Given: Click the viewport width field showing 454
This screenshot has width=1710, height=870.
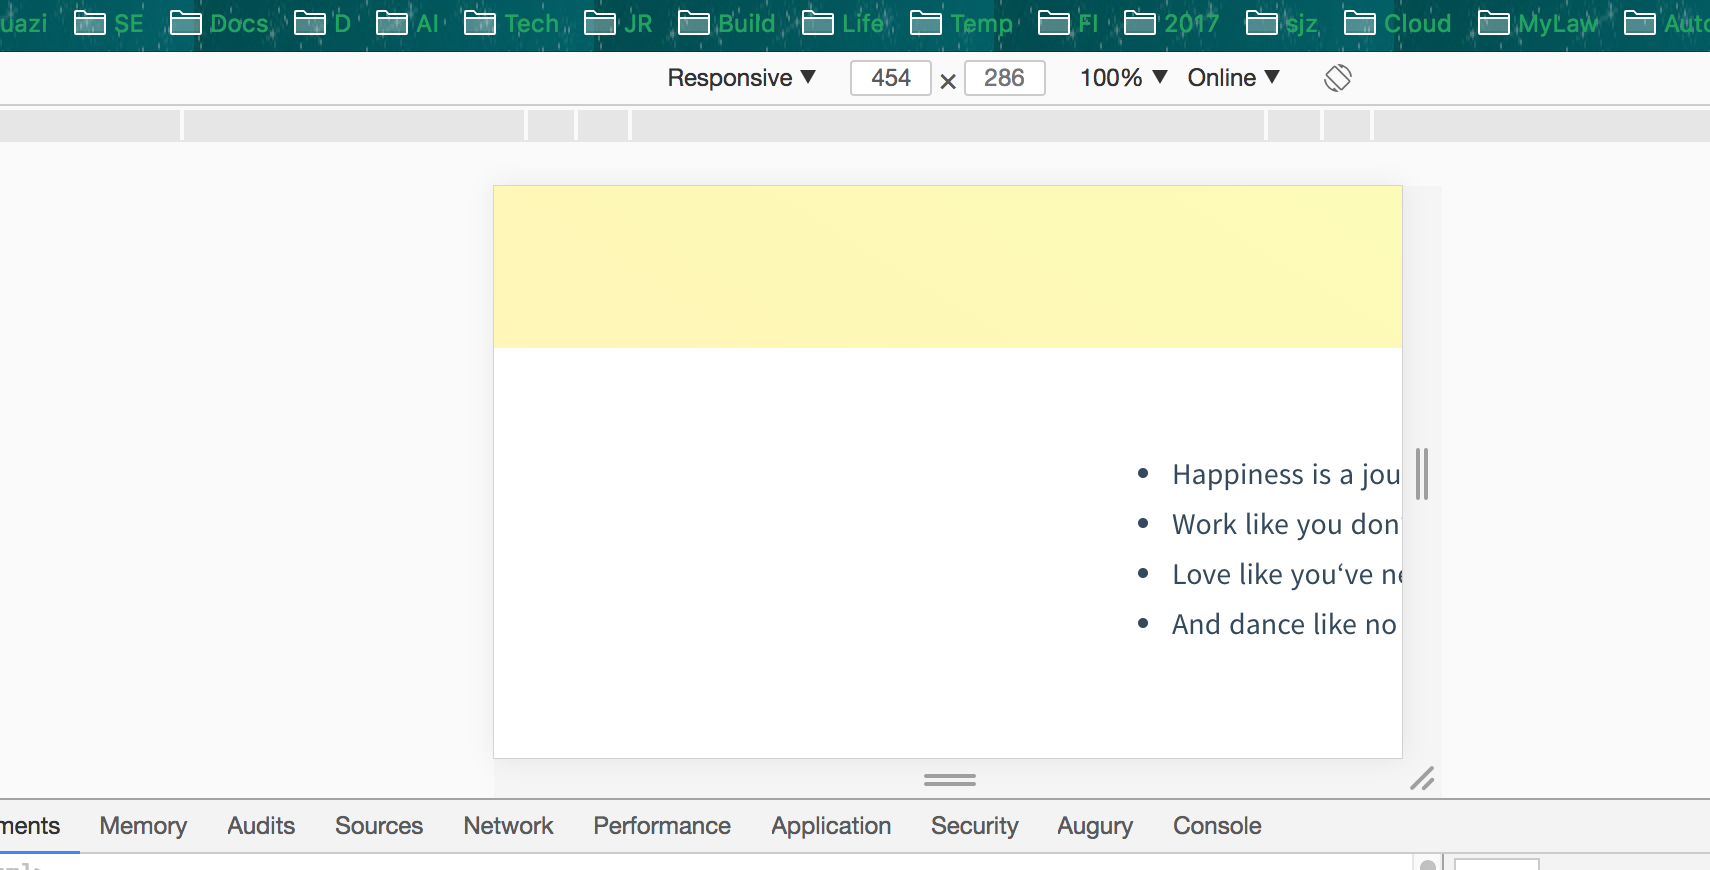Looking at the screenshot, I should click(x=891, y=78).
